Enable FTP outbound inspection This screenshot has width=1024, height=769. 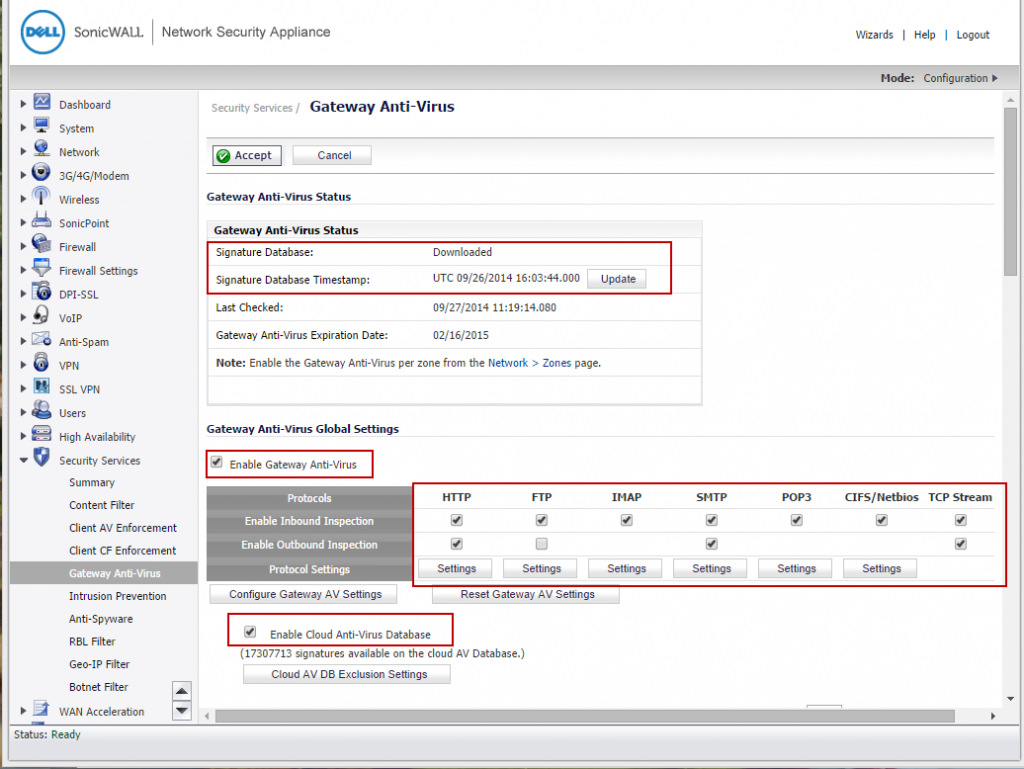[x=541, y=544]
